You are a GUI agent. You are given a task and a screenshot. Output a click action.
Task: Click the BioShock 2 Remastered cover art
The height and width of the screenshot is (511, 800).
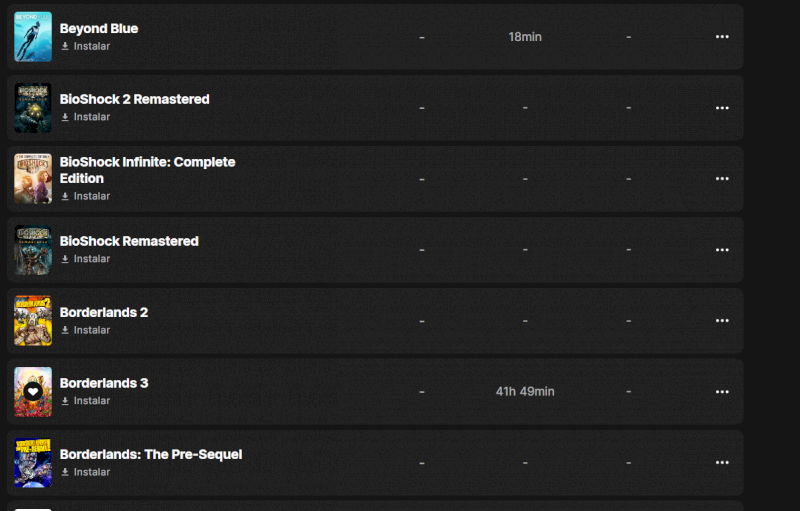pos(33,108)
